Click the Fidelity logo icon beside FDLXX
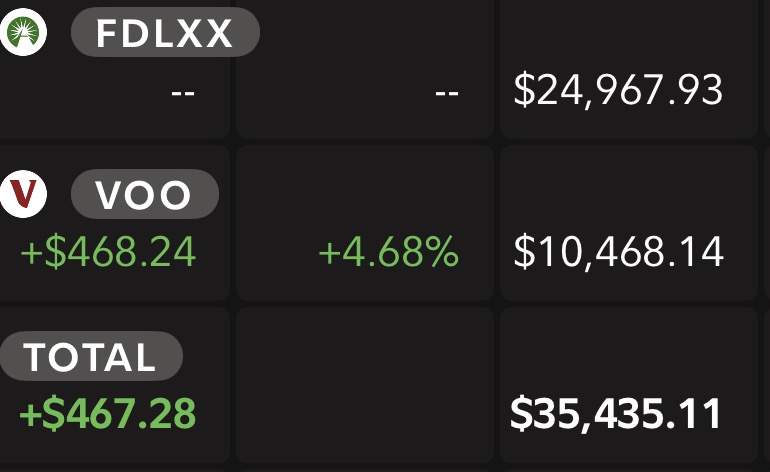The image size is (770, 472). pos(23,33)
